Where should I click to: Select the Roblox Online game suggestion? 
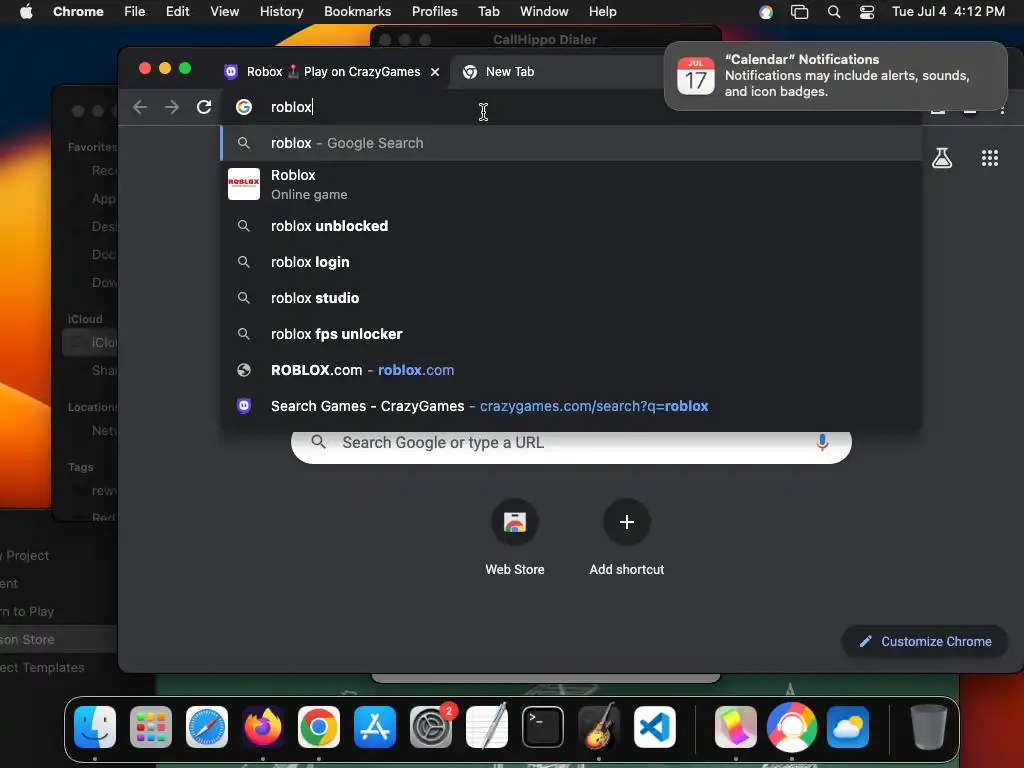571,184
